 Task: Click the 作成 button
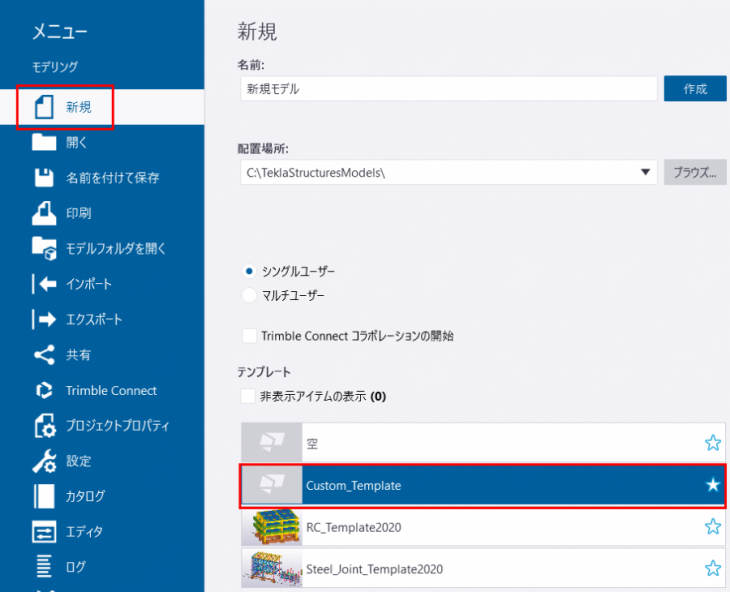coord(695,88)
